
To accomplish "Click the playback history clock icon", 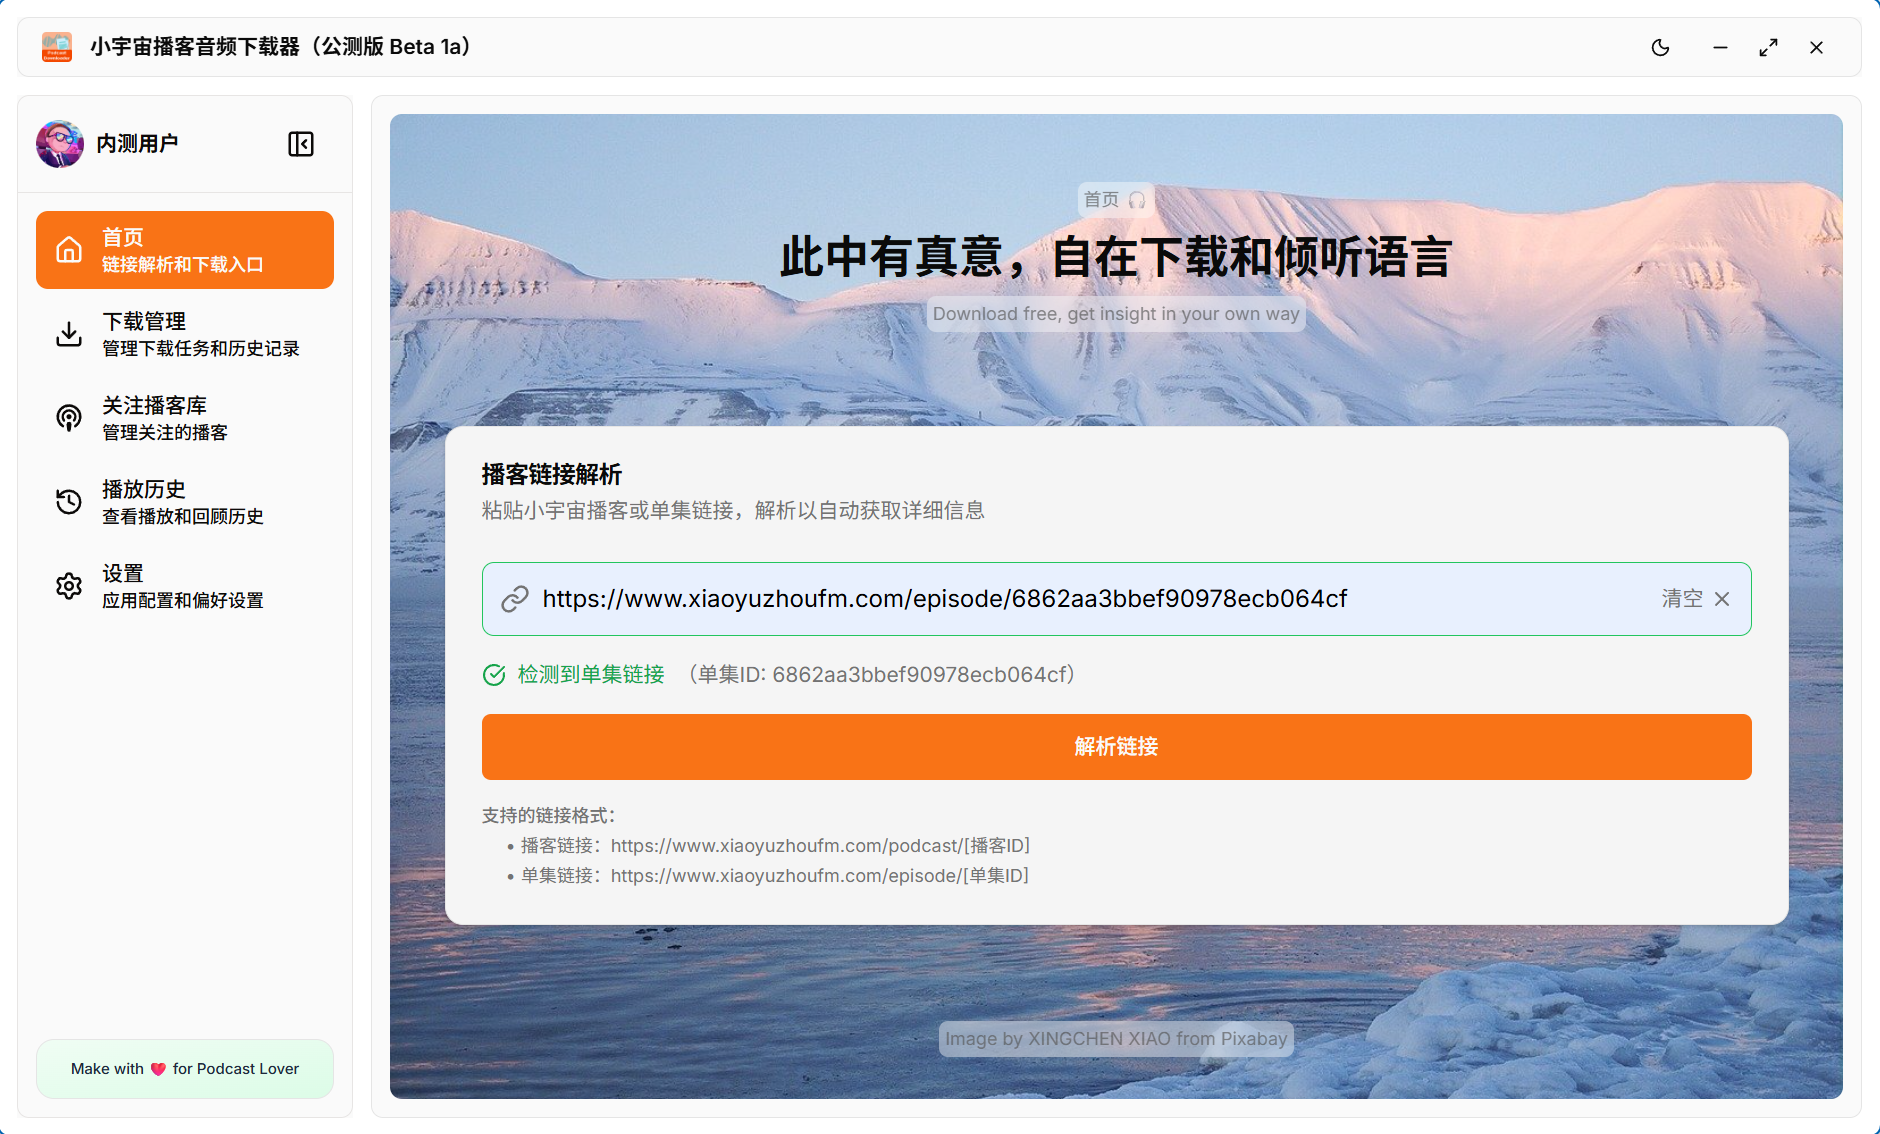I will pos(69,502).
